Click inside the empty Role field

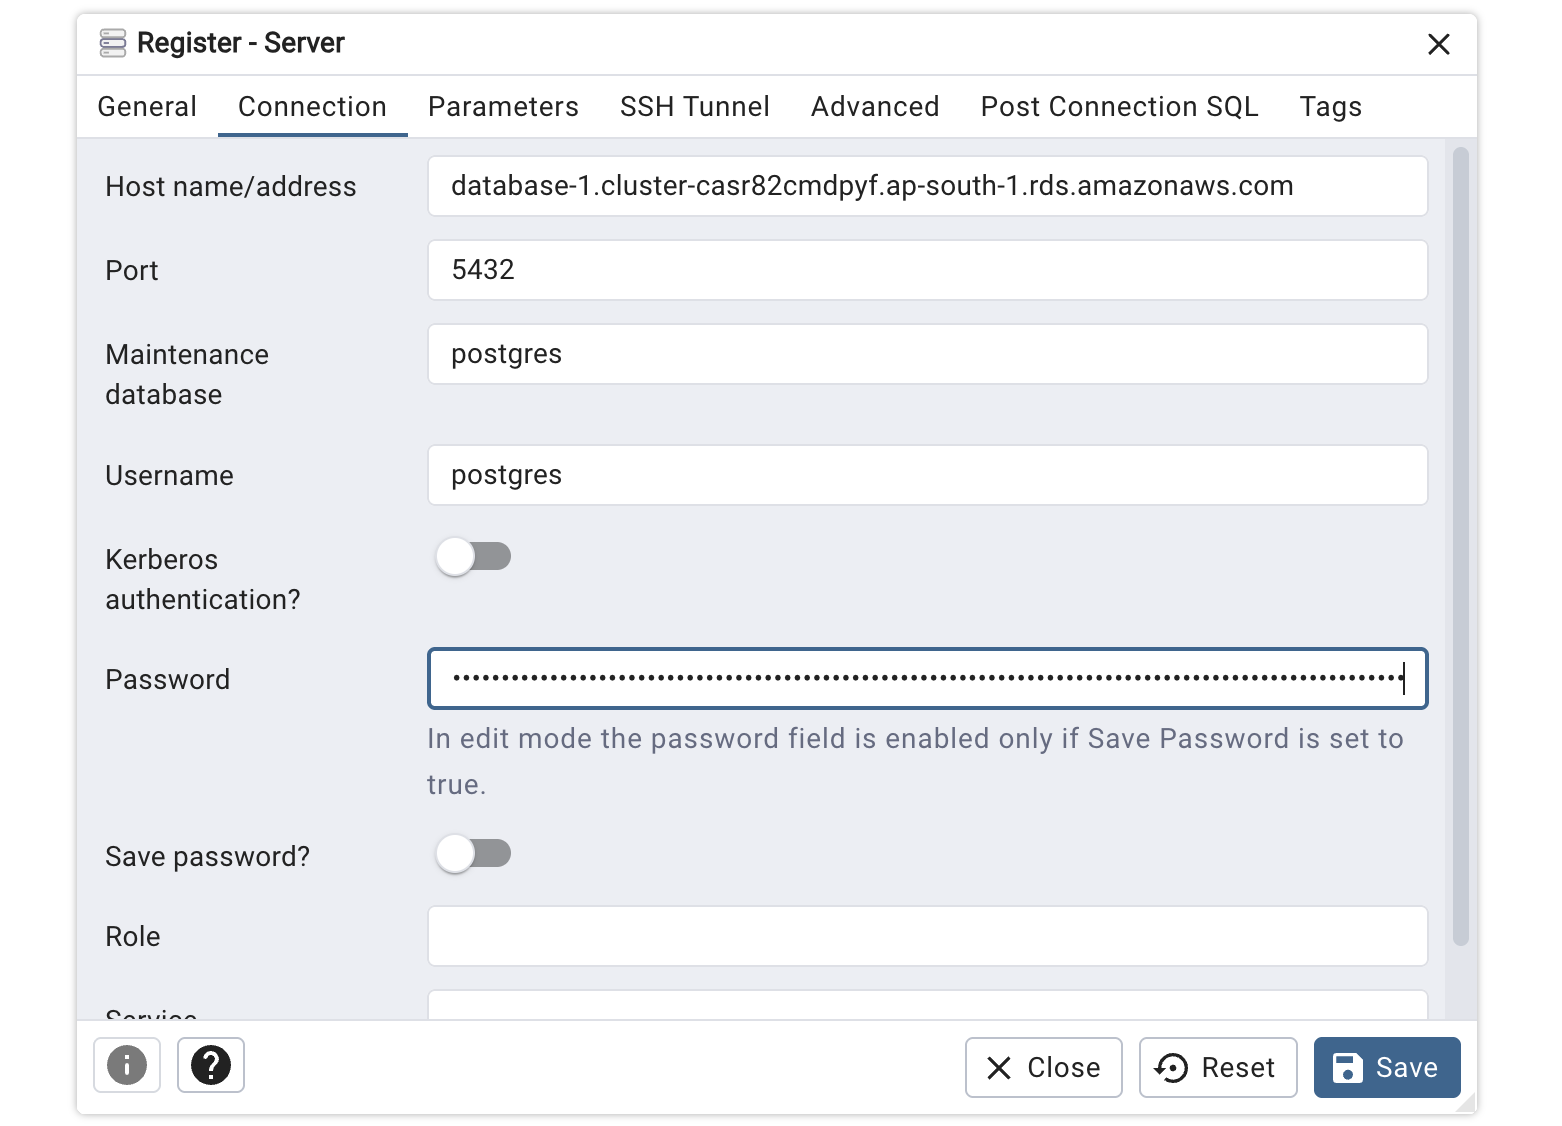[927, 936]
